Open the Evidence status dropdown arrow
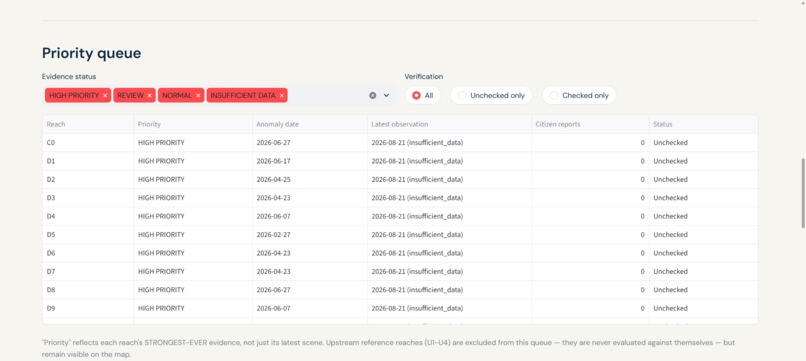The width and height of the screenshot is (806, 361). click(387, 95)
